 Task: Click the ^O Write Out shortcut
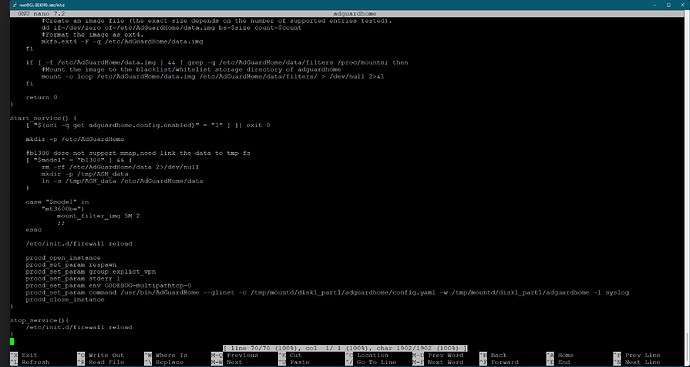pyautogui.click(x=101, y=355)
